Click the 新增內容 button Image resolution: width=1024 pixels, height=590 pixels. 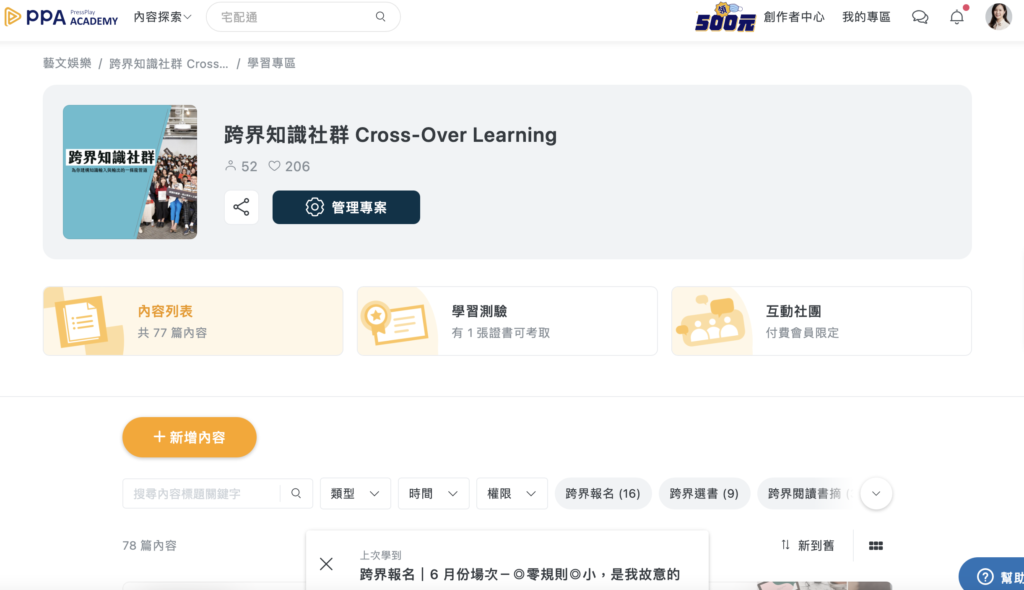pyautogui.click(x=189, y=437)
